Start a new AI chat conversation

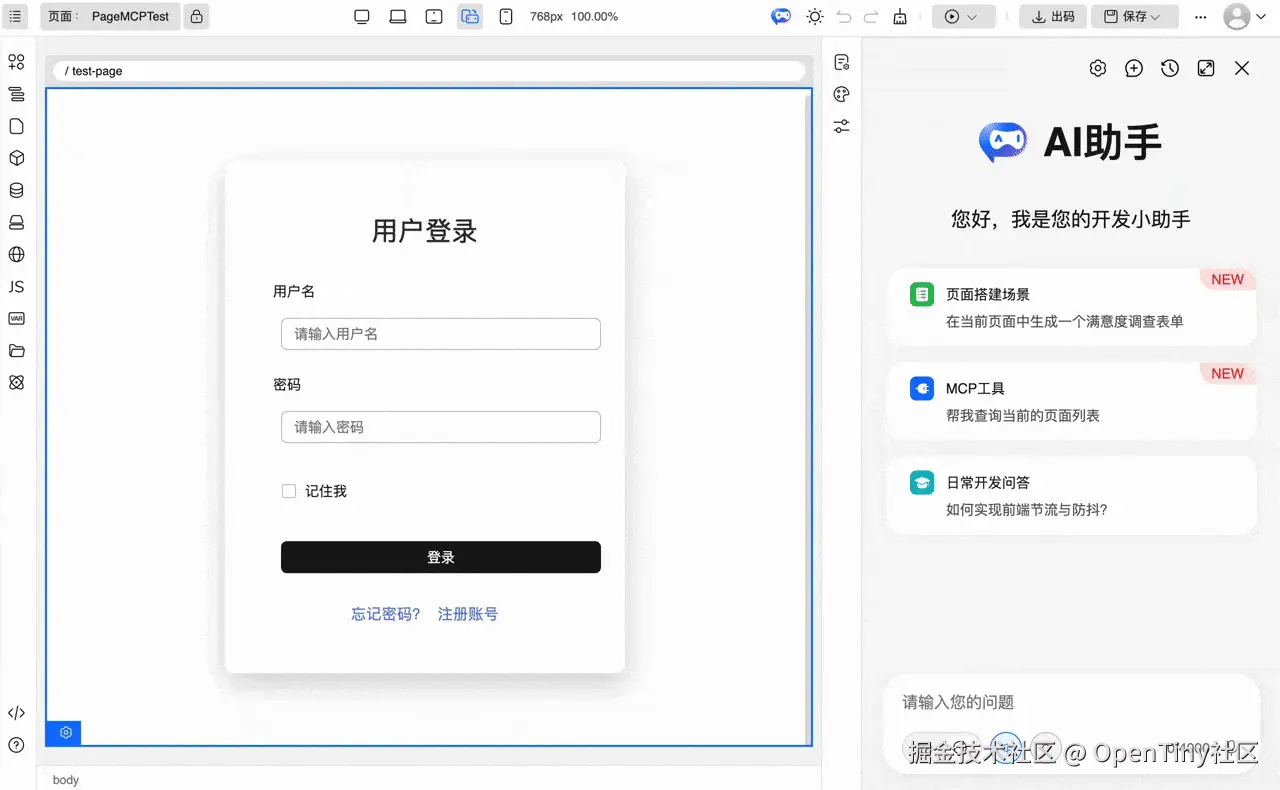point(1134,68)
